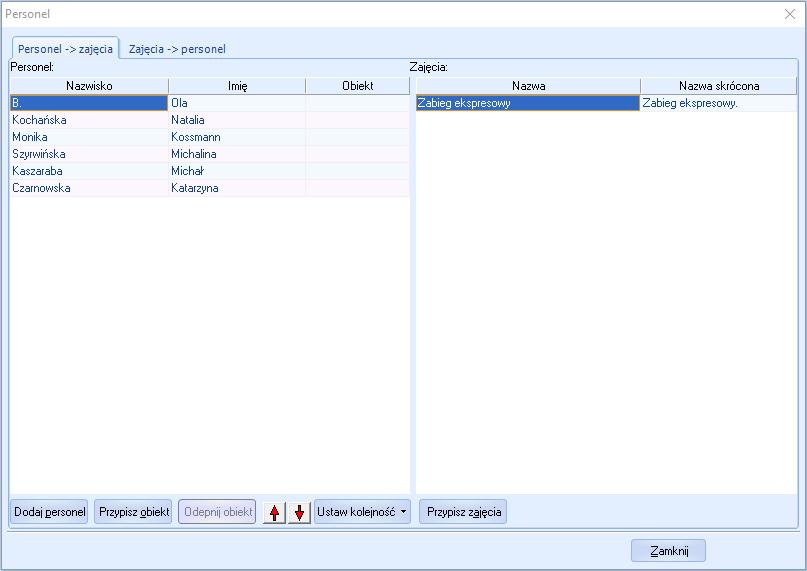Switch to Personel -> zajęcia tab
The width and height of the screenshot is (807, 571).
pyautogui.click(x=65, y=49)
